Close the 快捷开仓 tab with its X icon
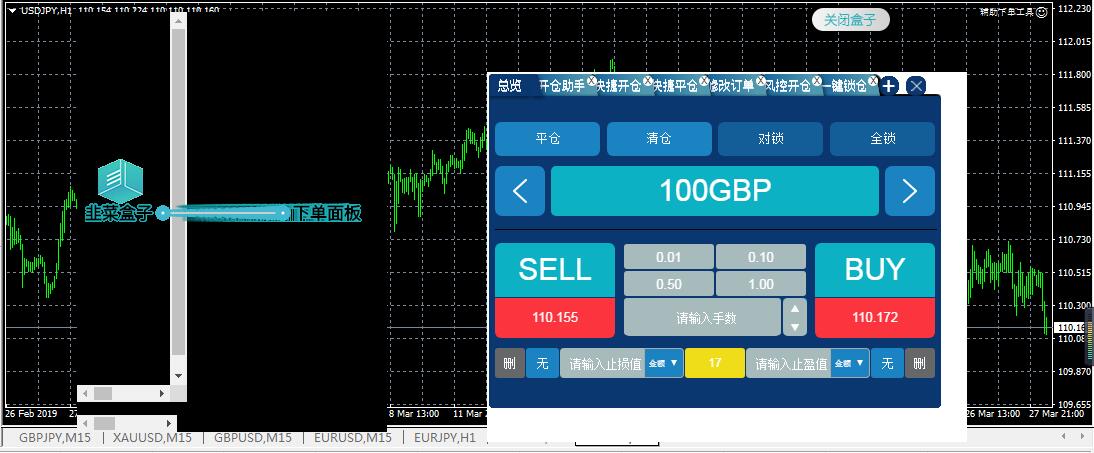This screenshot has width=1094, height=453. point(647,81)
